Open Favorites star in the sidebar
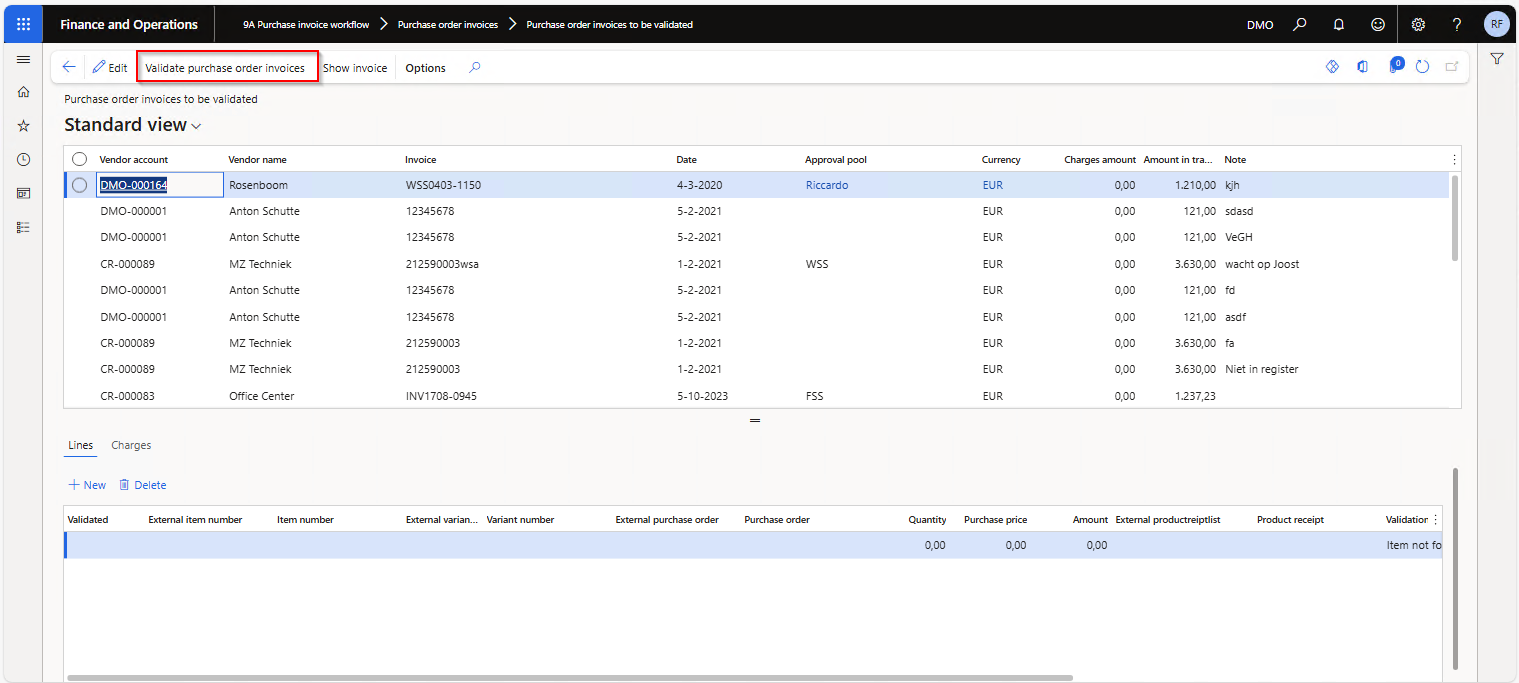Screen dimensions: 1519x683 [24, 126]
